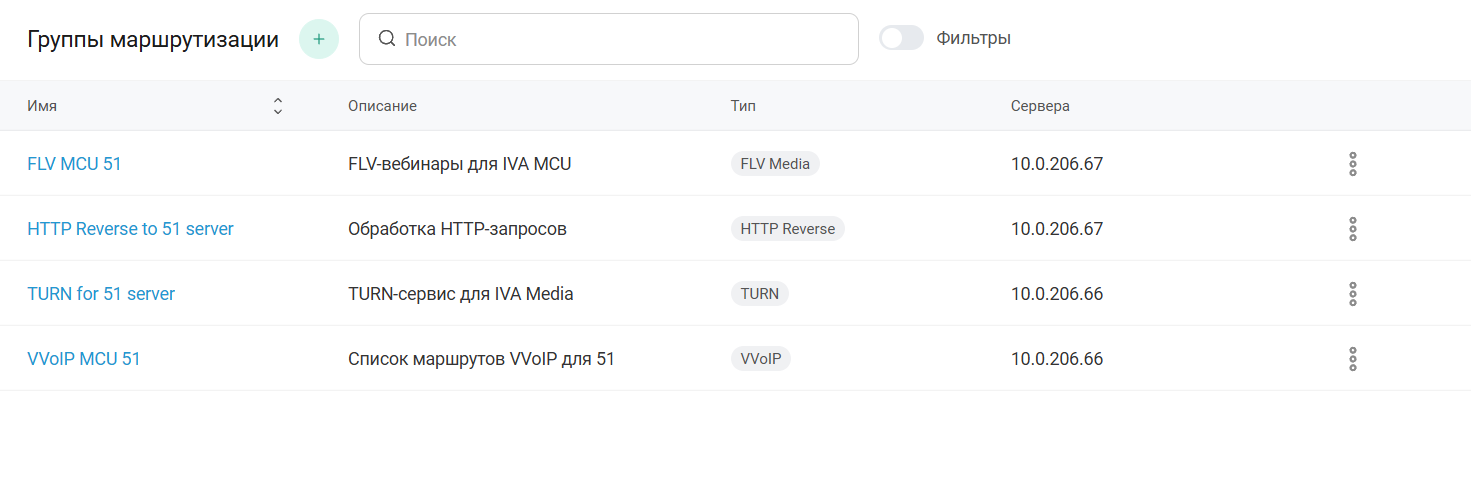Open the three-dot menu for HTTP Reverse row
This screenshot has width=1471, height=484.
click(1352, 229)
